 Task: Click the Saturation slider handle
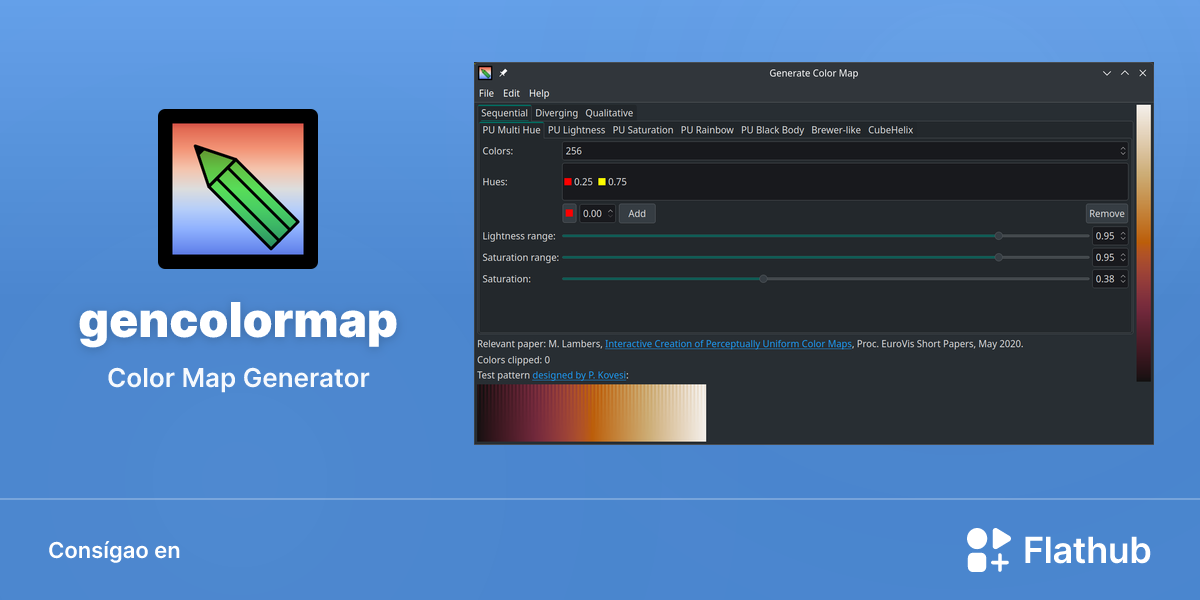[763, 279]
